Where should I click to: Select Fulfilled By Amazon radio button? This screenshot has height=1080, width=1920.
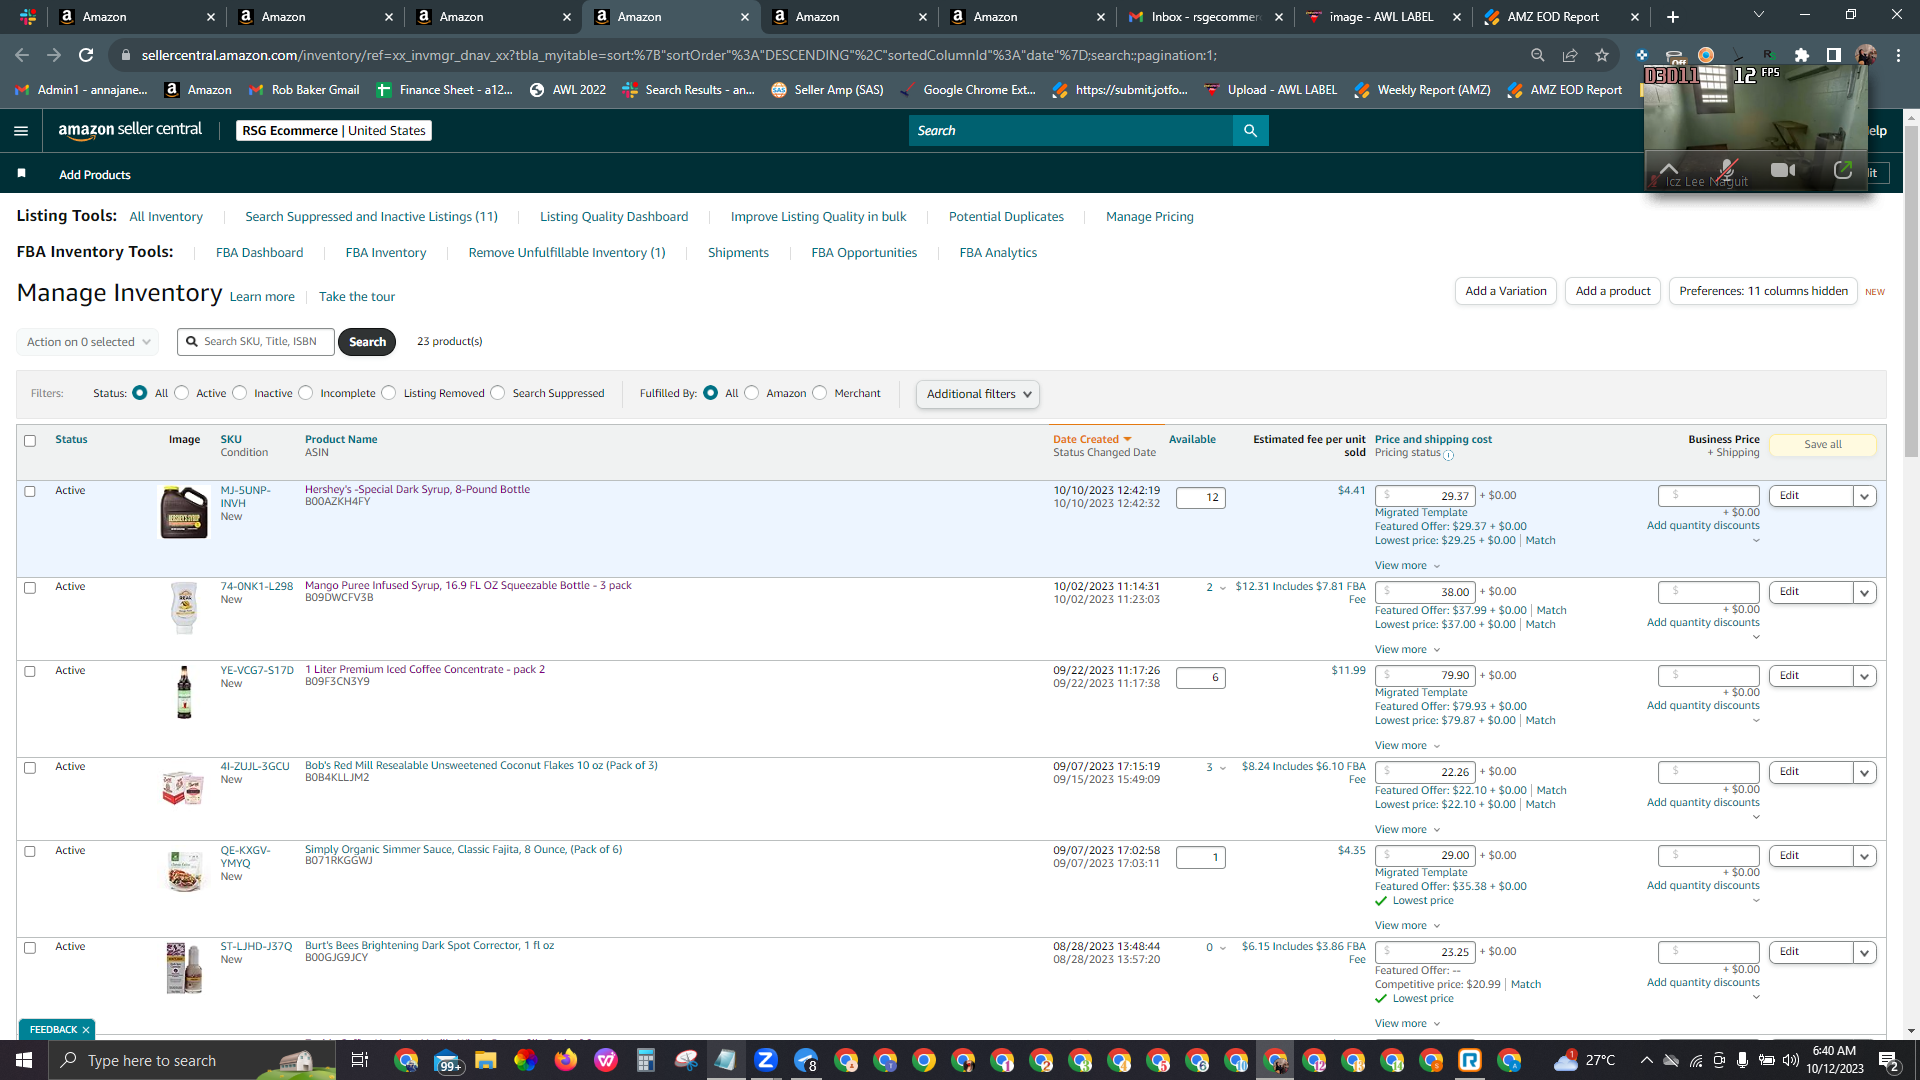point(752,393)
